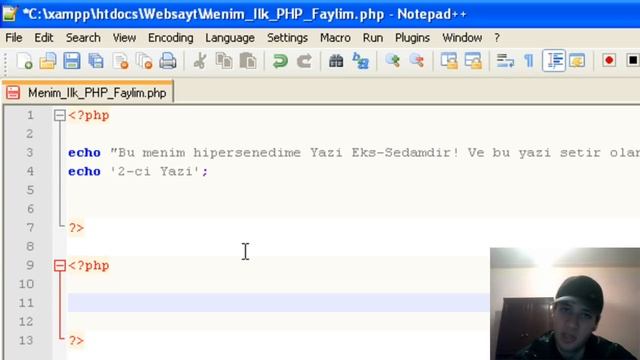Cut selection with the scissors icon
Screen dimensions: 640x360
(200, 61)
